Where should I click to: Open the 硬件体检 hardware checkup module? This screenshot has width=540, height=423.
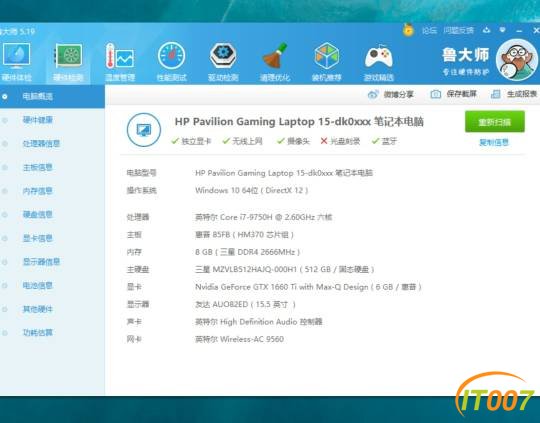(x=16, y=62)
